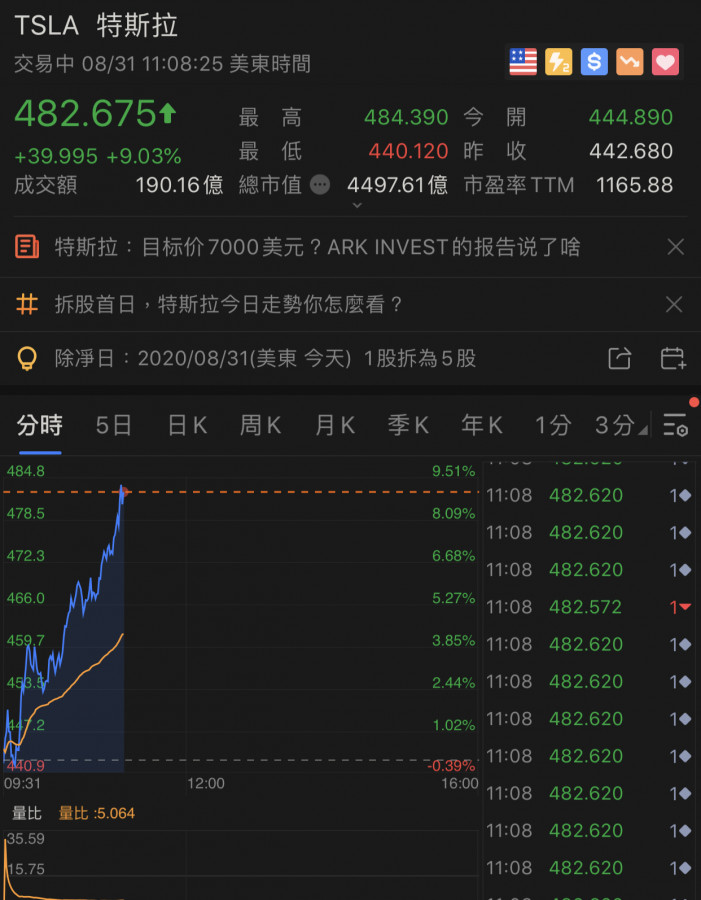Open 拆股首日 discussion topic link
This screenshot has height=900, width=701.
coord(228,304)
